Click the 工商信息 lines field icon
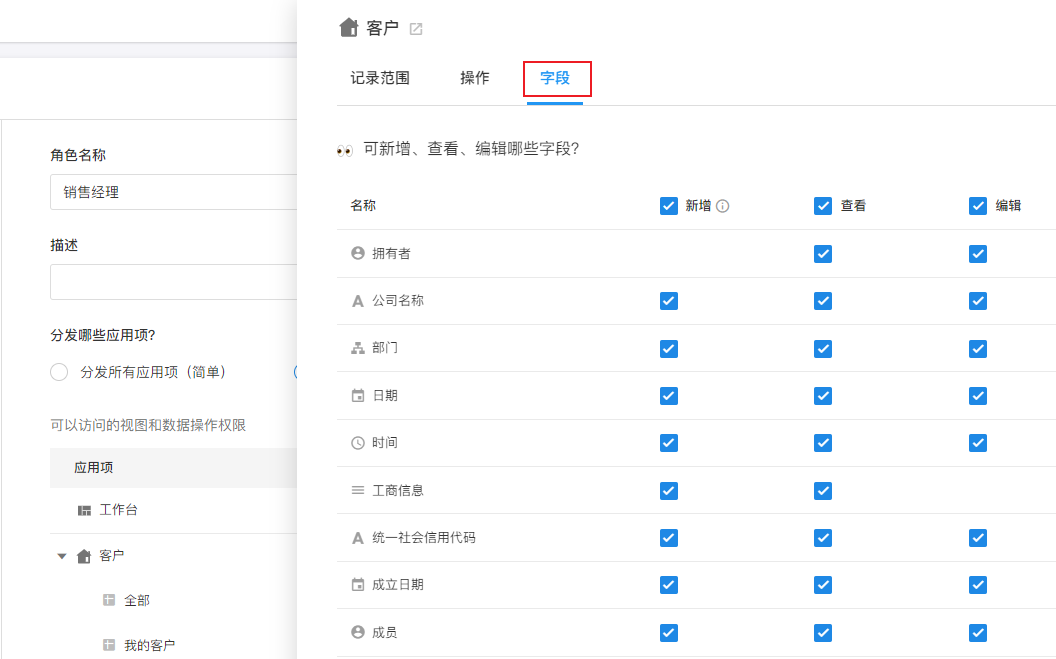 click(358, 490)
